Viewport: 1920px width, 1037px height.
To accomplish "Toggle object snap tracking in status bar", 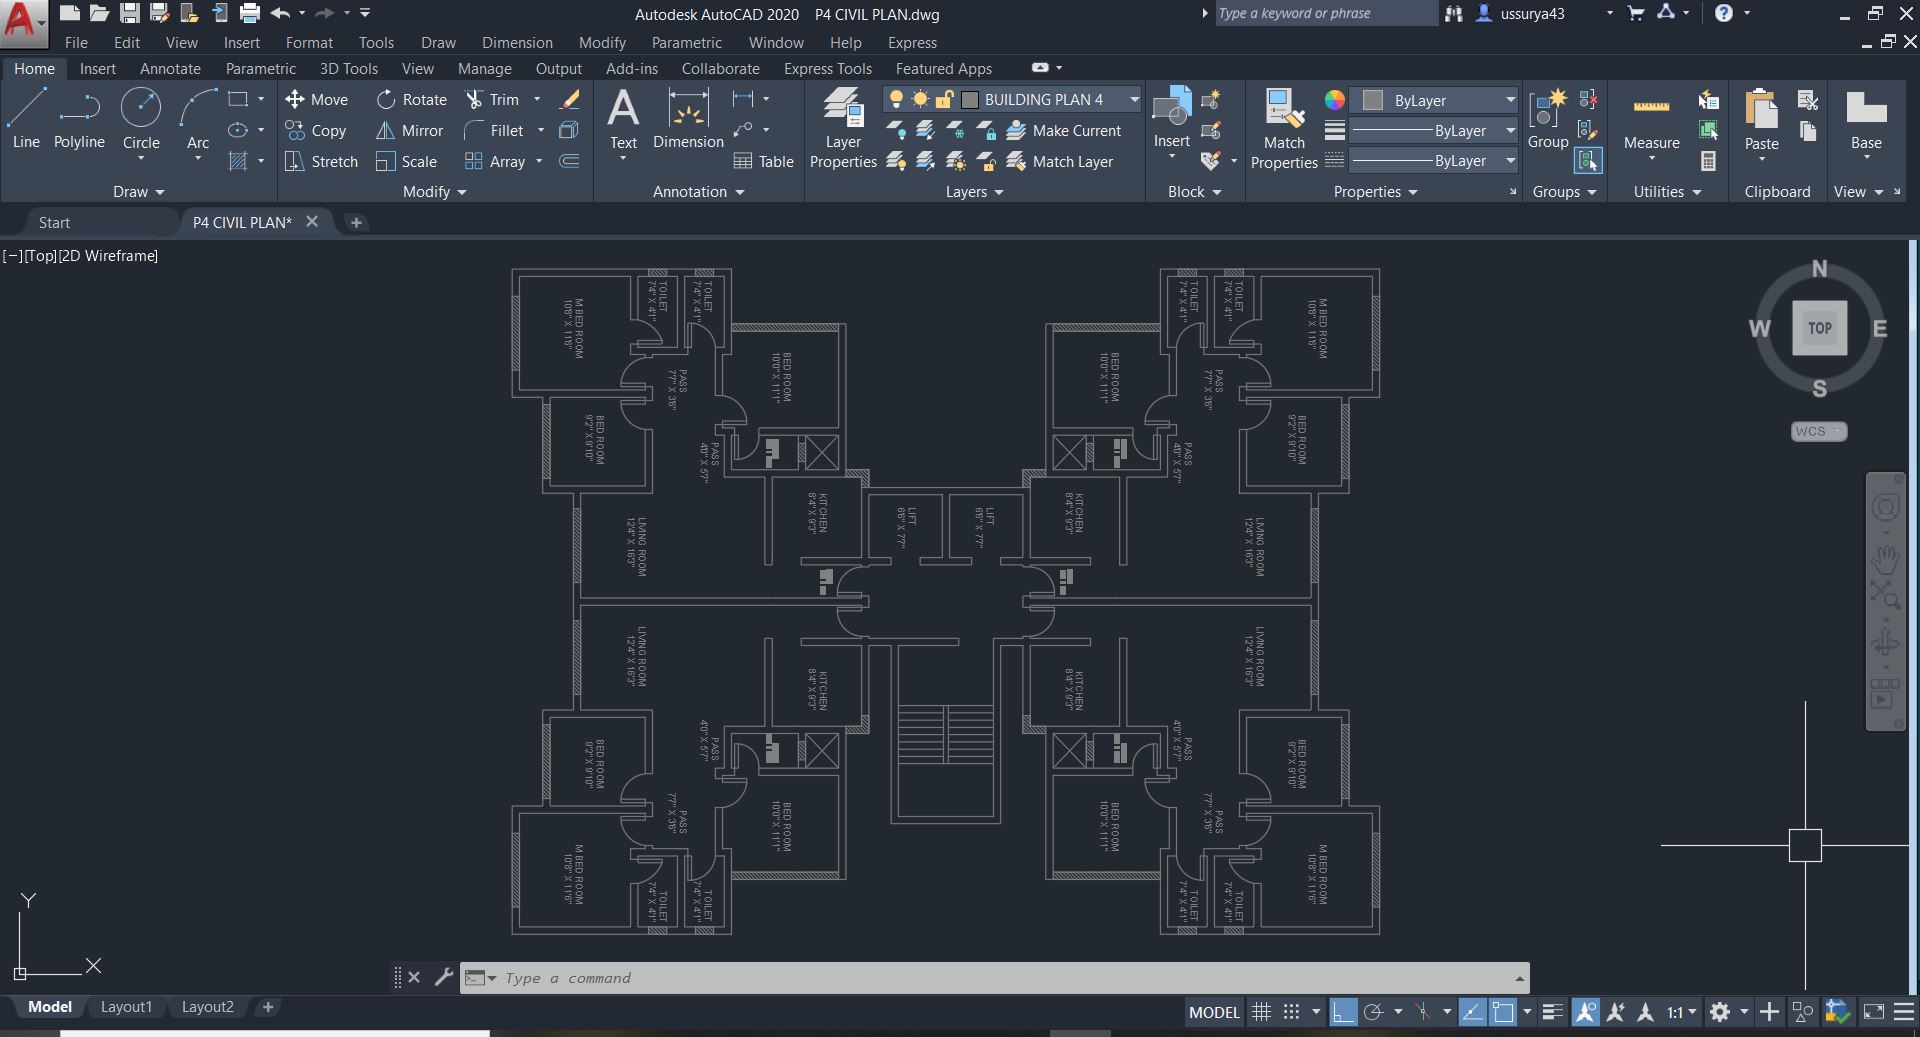I will pos(1472,1012).
